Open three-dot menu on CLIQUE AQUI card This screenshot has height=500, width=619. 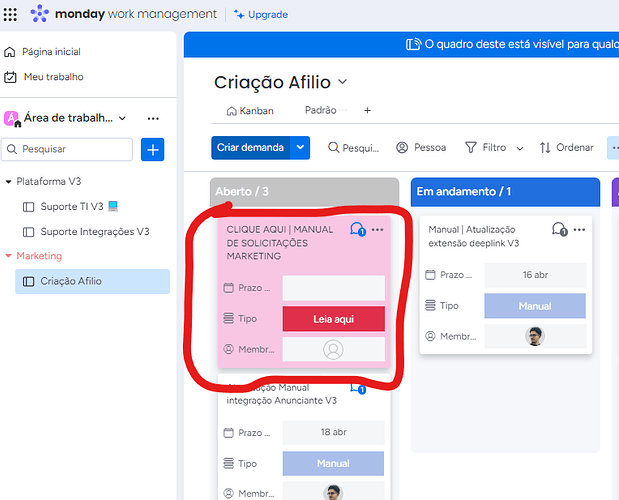[377, 230]
